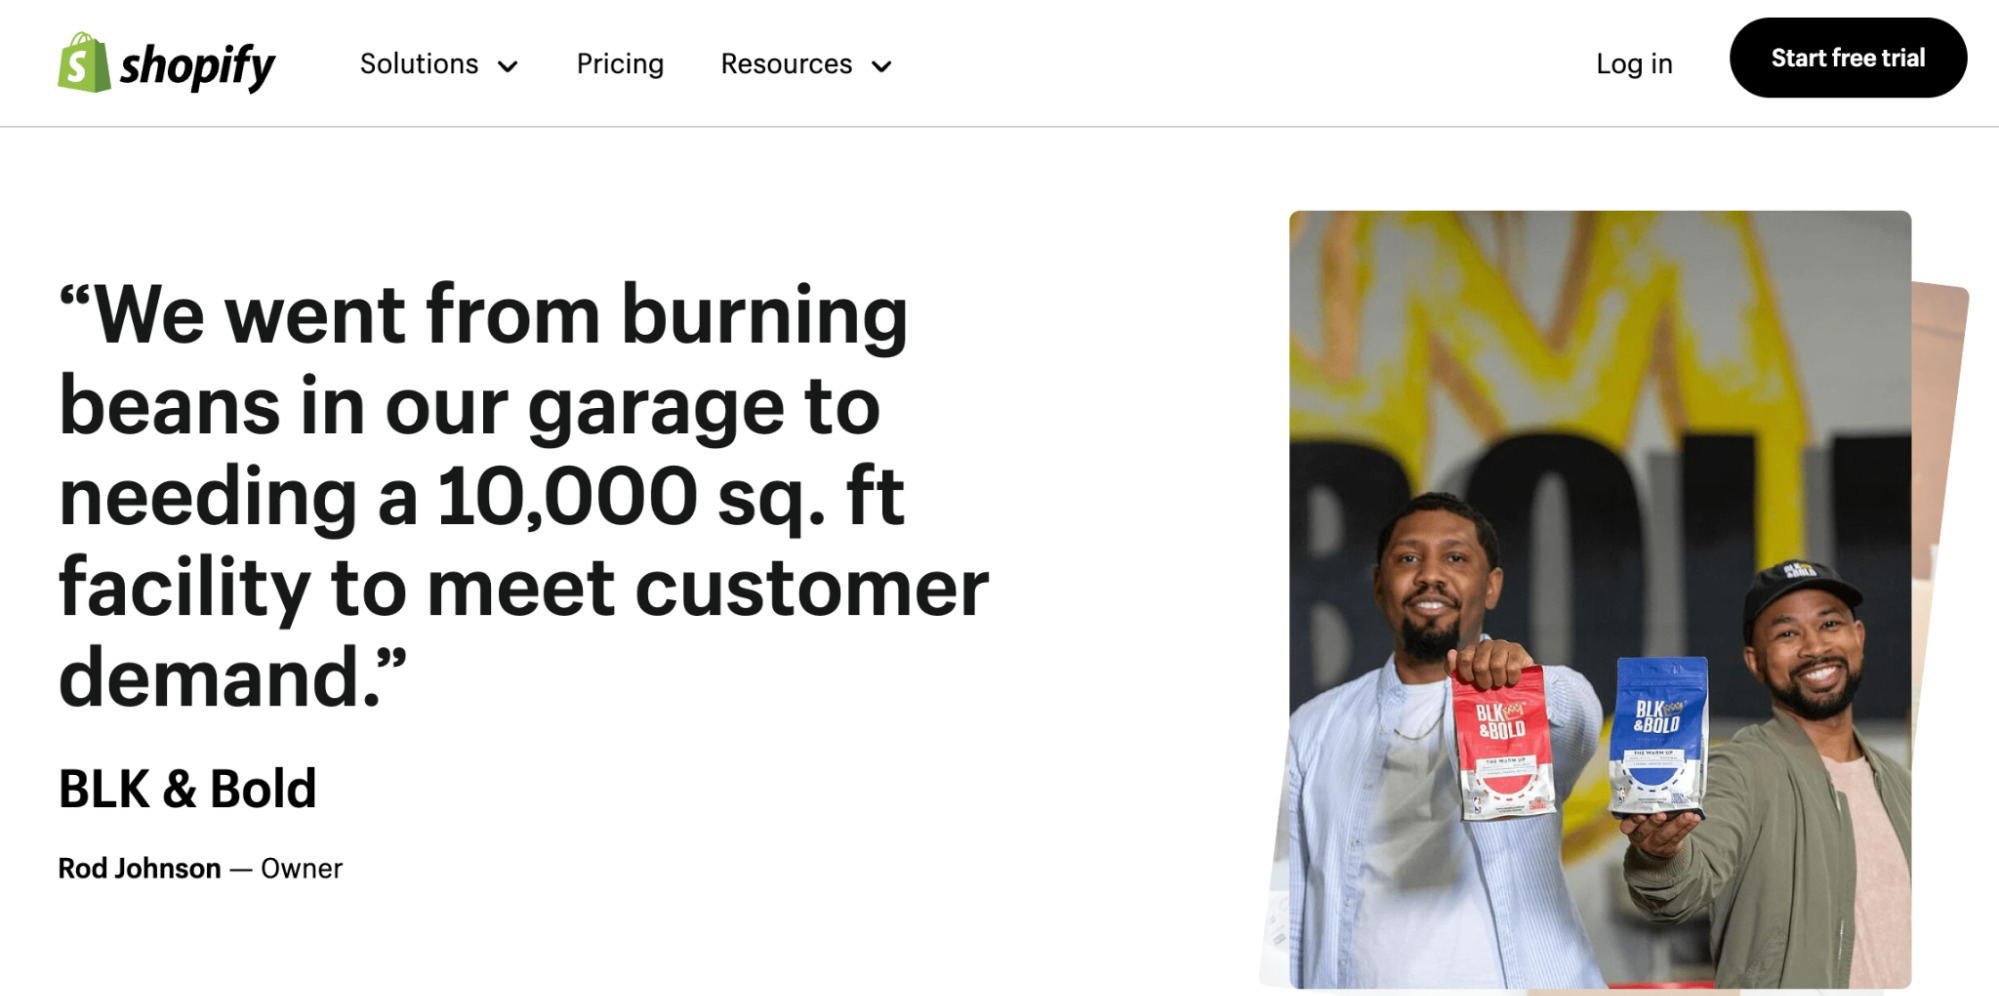Click the Shopify green bag logo icon

coord(83,63)
